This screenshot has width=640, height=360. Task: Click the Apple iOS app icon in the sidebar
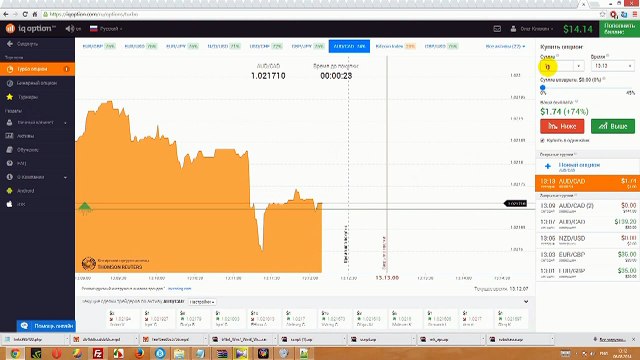coord(10,204)
